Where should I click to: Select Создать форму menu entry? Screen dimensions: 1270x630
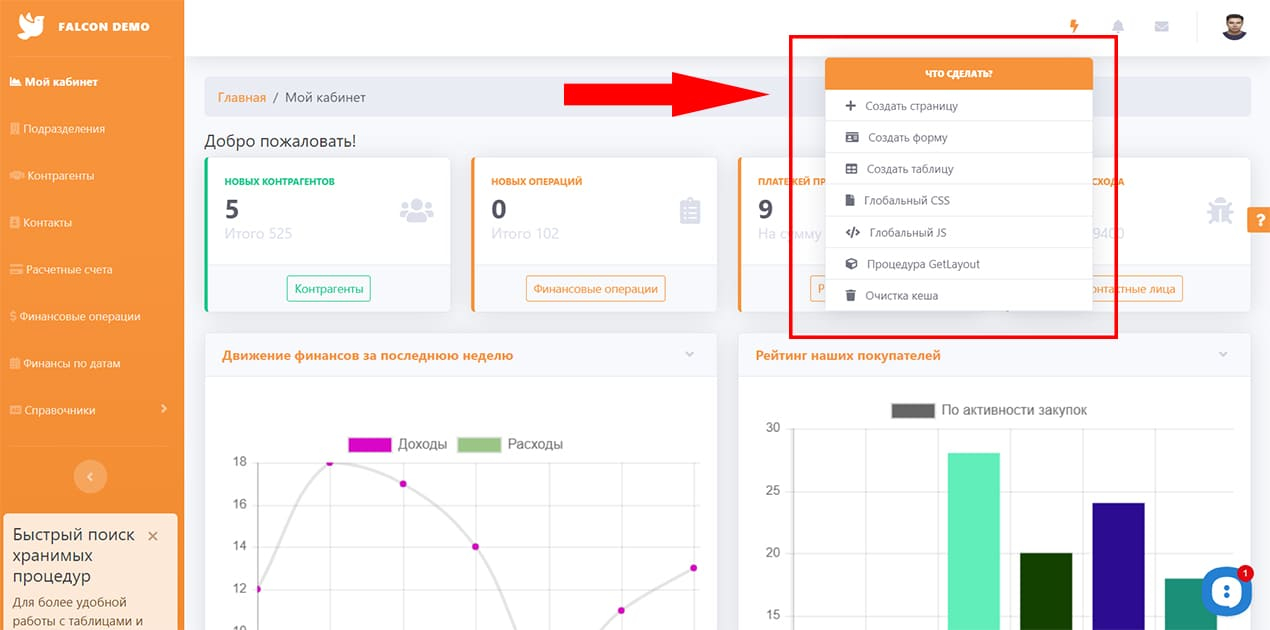point(958,137)
